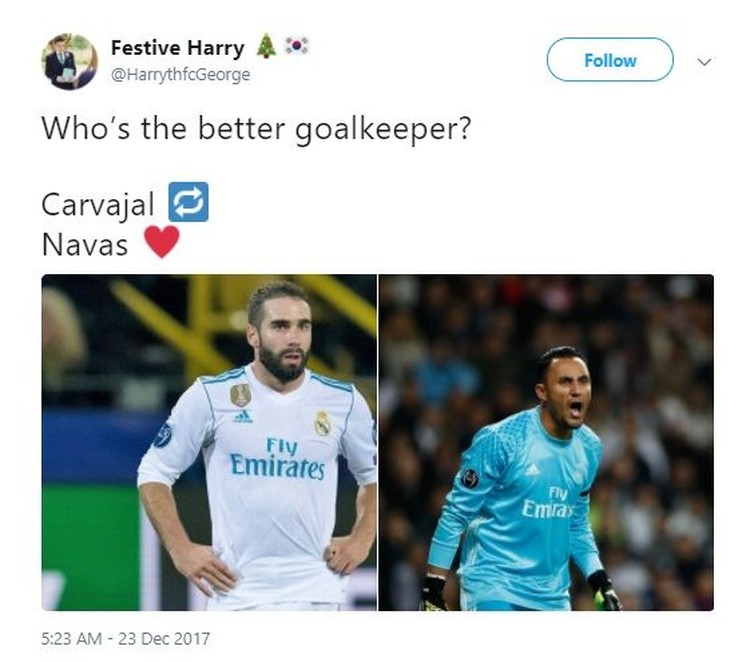Open the left photo of Carvajal
This screenshot has height=662, width=750.
point(209,442)
